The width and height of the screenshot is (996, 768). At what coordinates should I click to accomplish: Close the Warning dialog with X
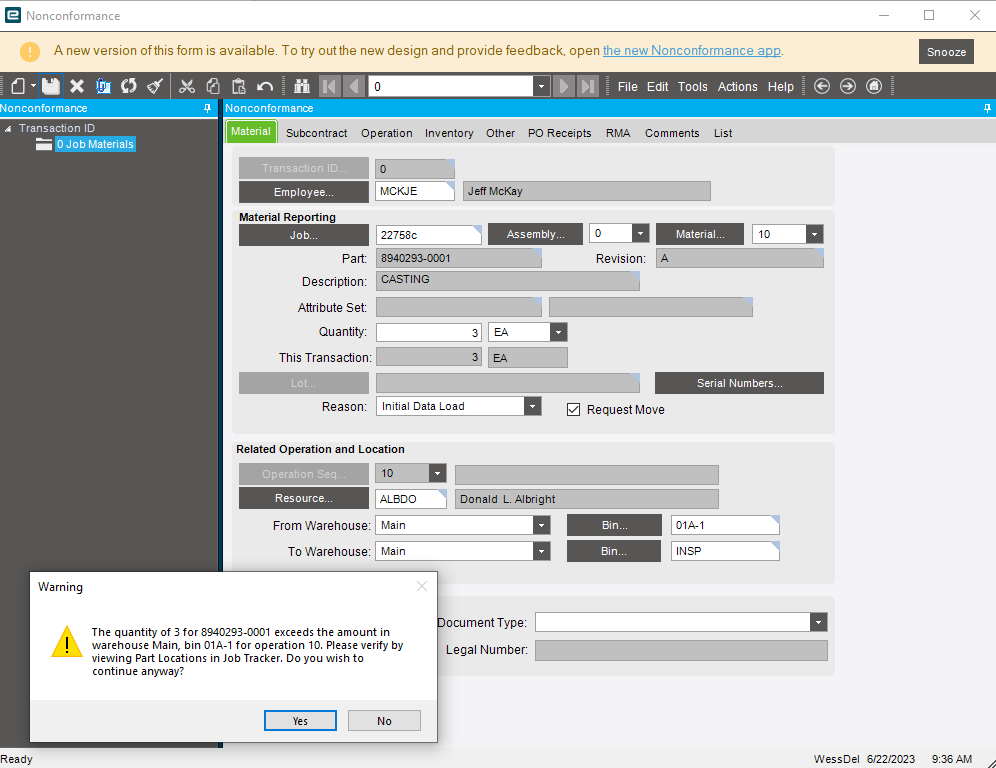point(422,586)
